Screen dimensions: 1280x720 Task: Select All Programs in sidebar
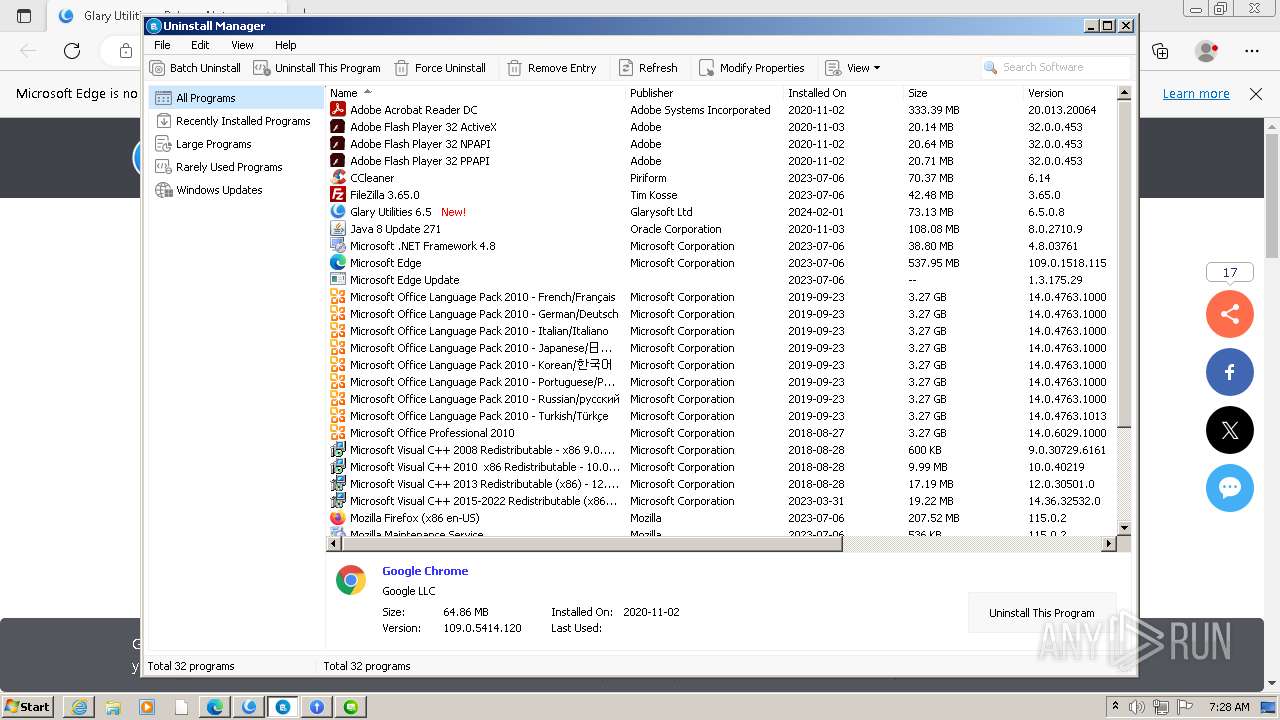click(x=236, y=98)
